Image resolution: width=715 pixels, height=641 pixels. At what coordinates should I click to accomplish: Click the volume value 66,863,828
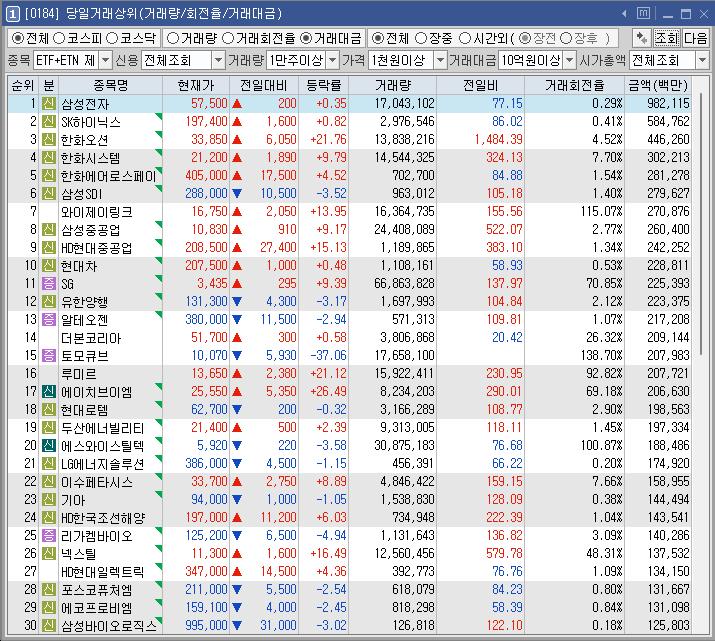pos(404,283)
